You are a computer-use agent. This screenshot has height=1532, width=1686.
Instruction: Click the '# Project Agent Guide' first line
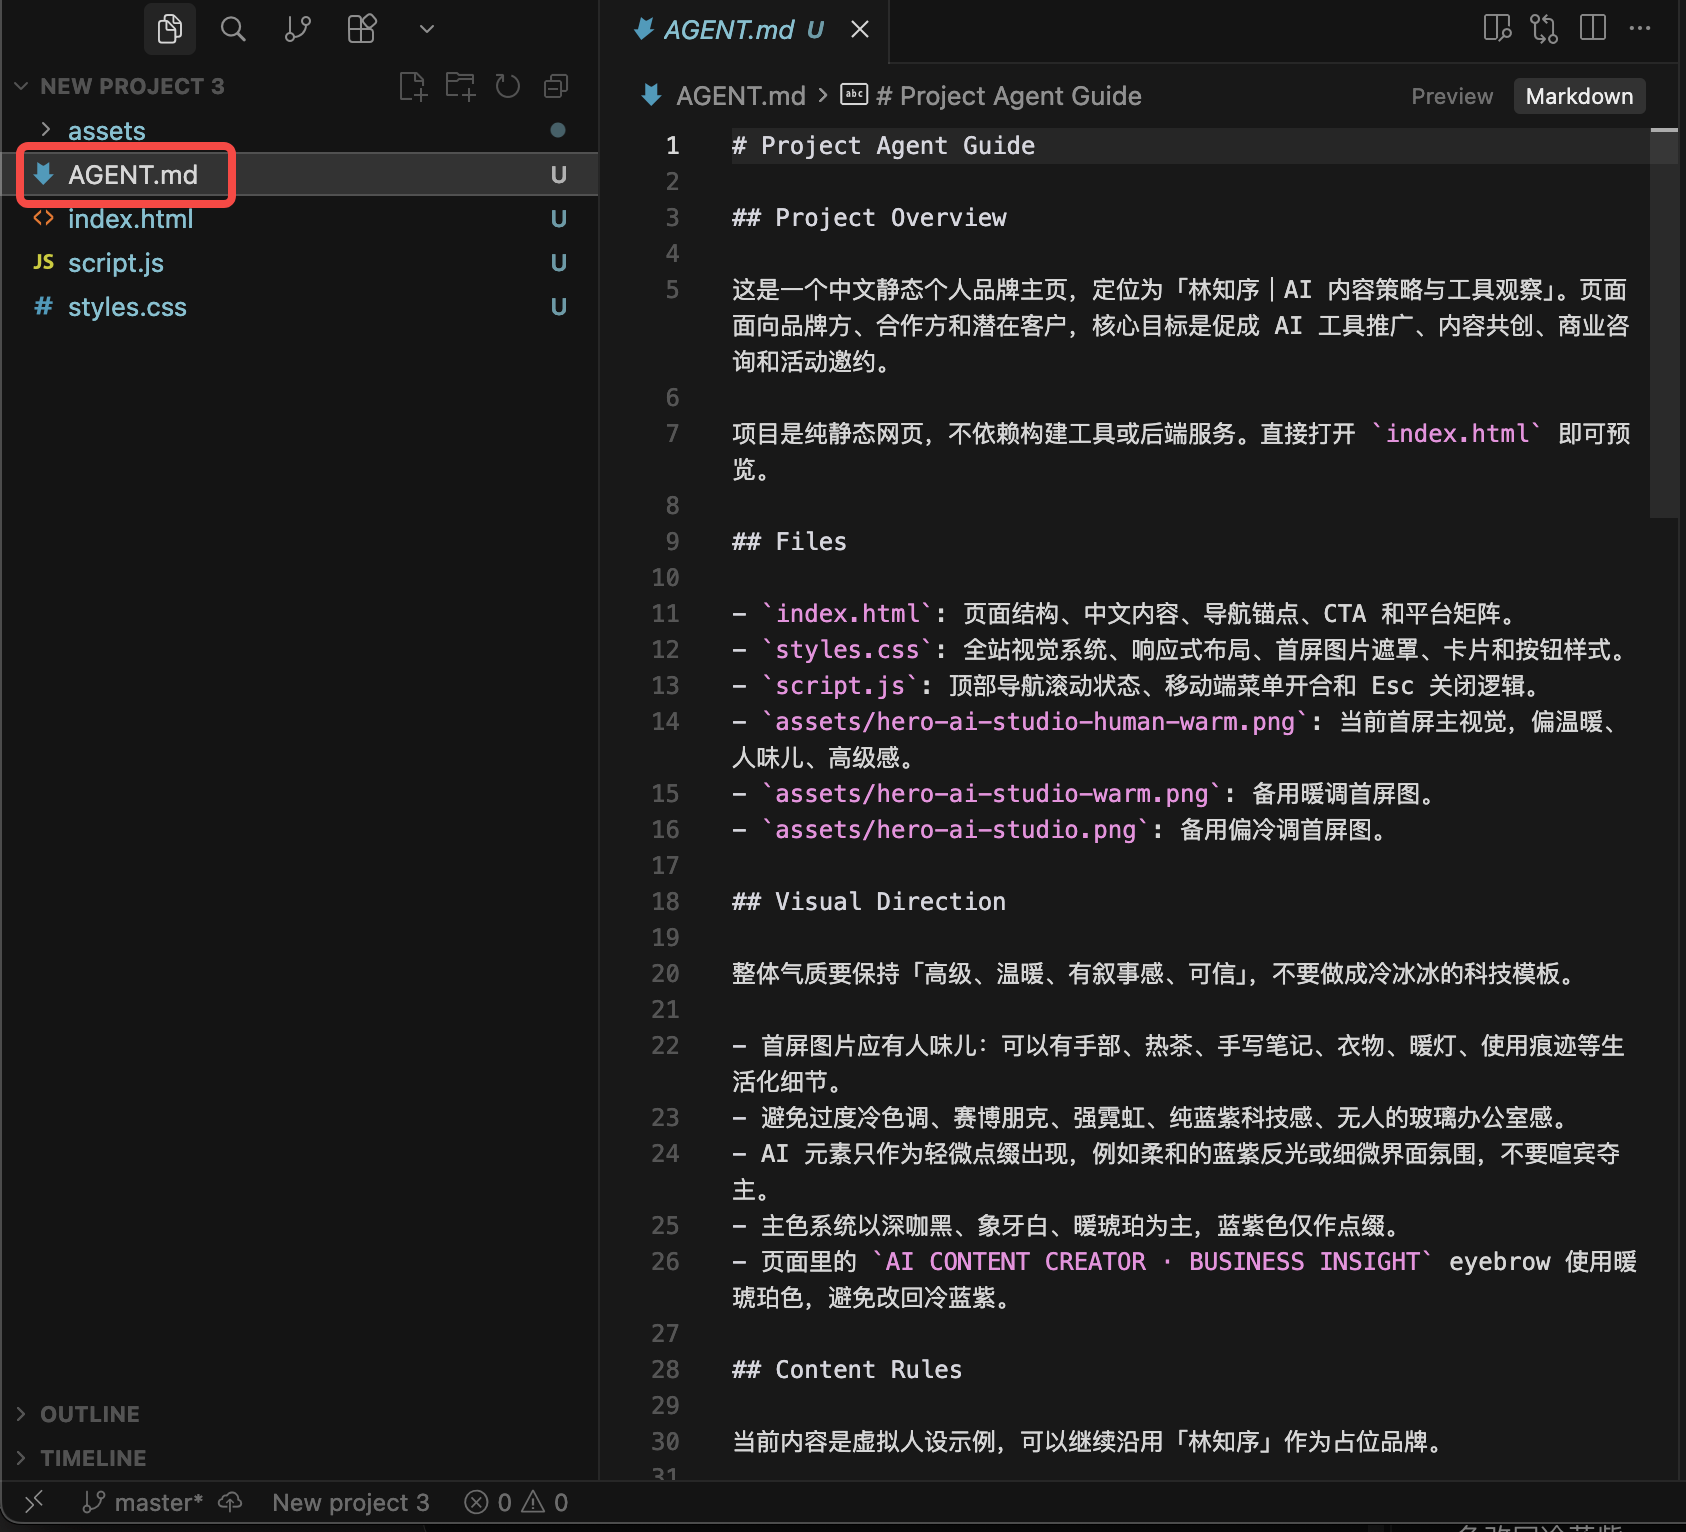(x=883, y=145)
